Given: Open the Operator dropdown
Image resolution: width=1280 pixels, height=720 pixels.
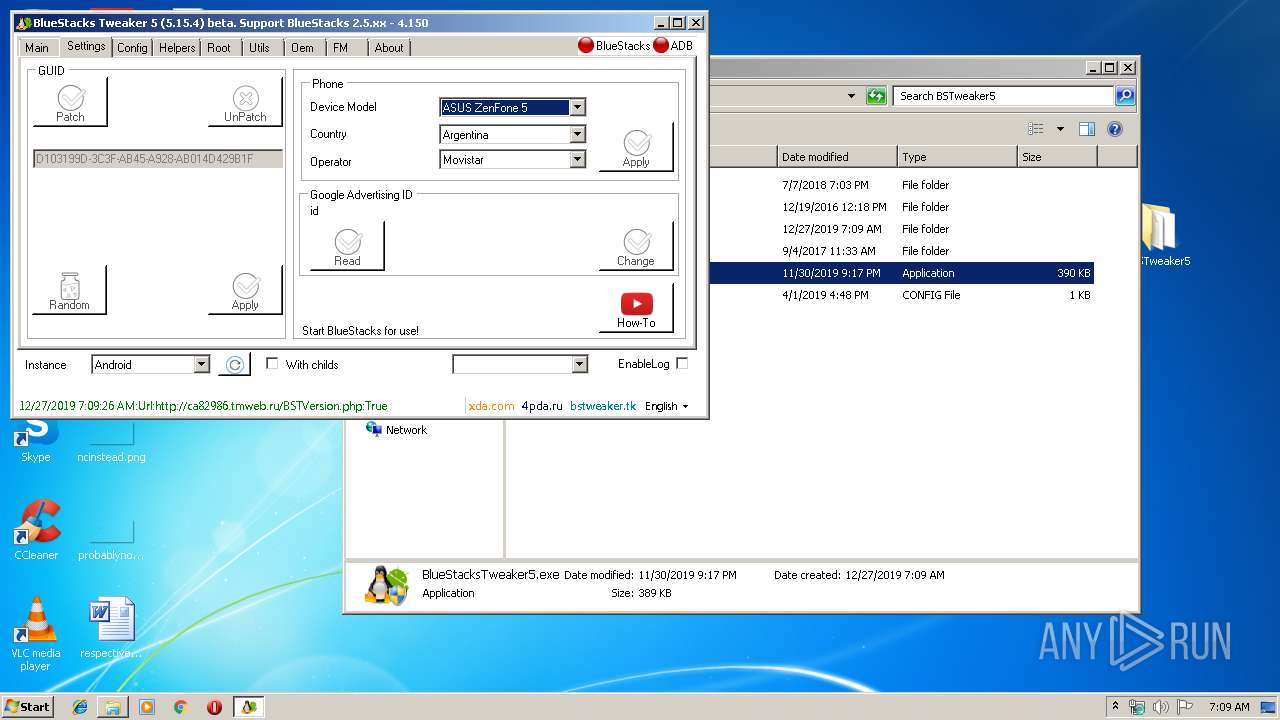Looking at the screenshot, I should 577,159.
